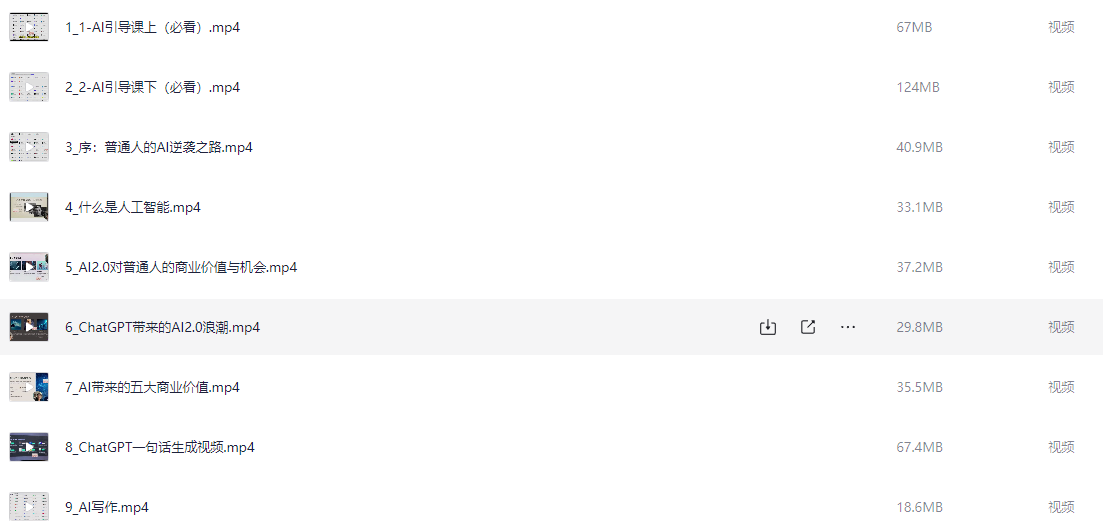
Task: Click the share icon on the highlighted row
Action: (808, 327)
